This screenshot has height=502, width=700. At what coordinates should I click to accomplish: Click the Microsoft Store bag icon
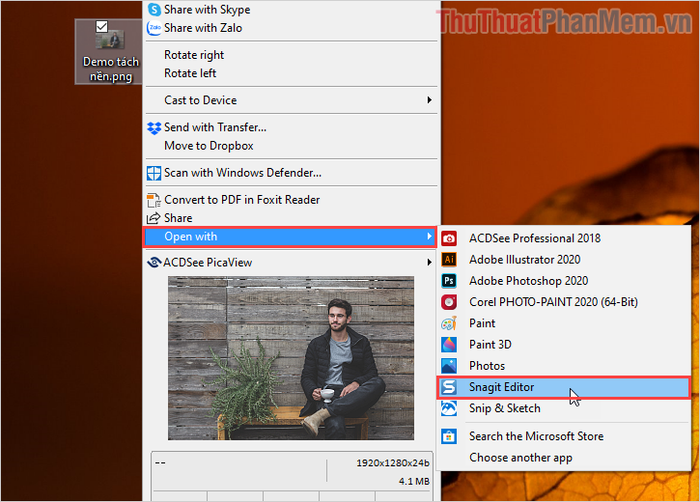[x=449, y=436]
